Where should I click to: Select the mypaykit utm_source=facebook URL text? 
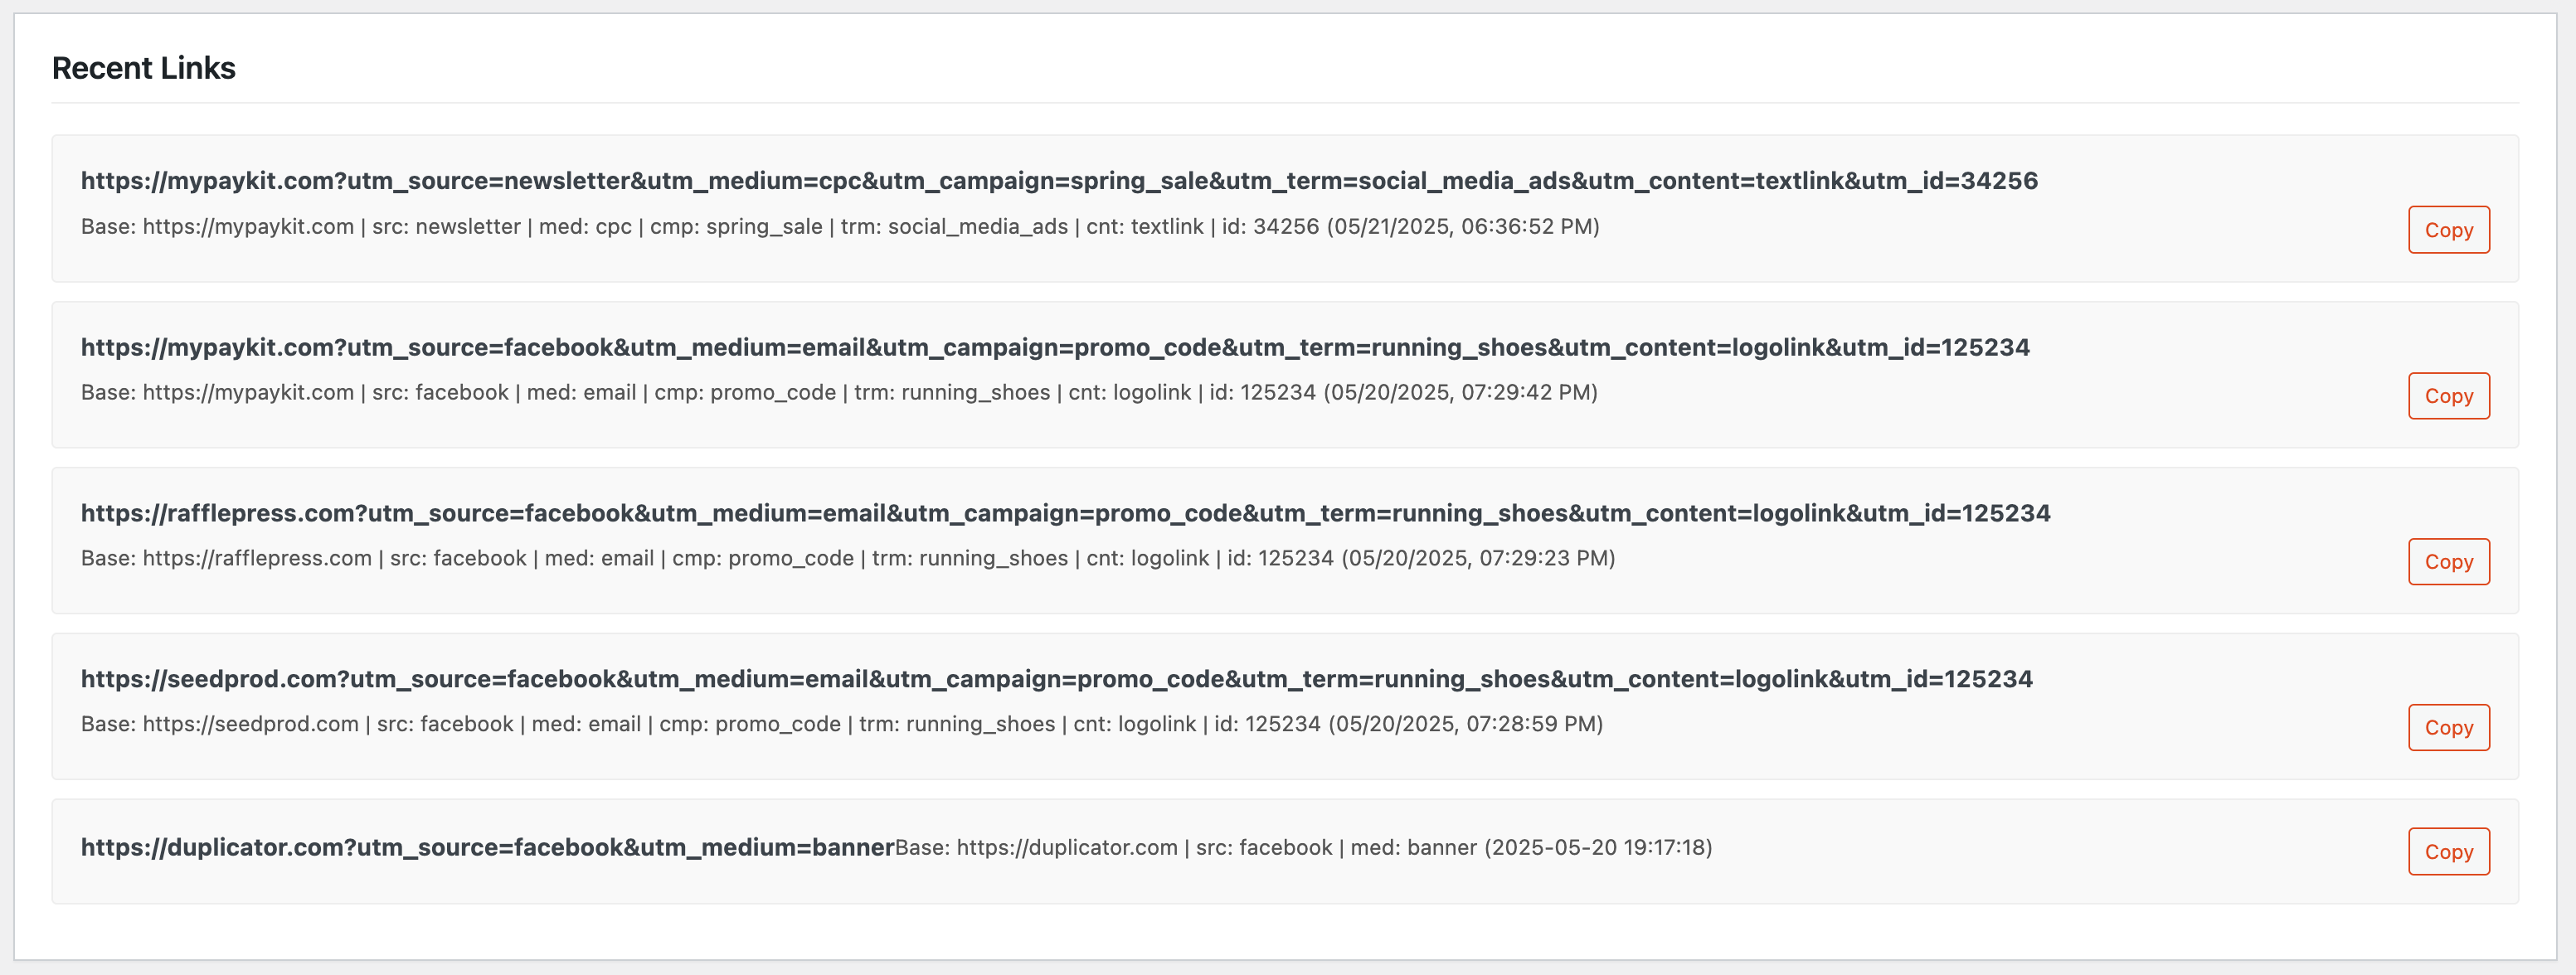(1055, 347)
